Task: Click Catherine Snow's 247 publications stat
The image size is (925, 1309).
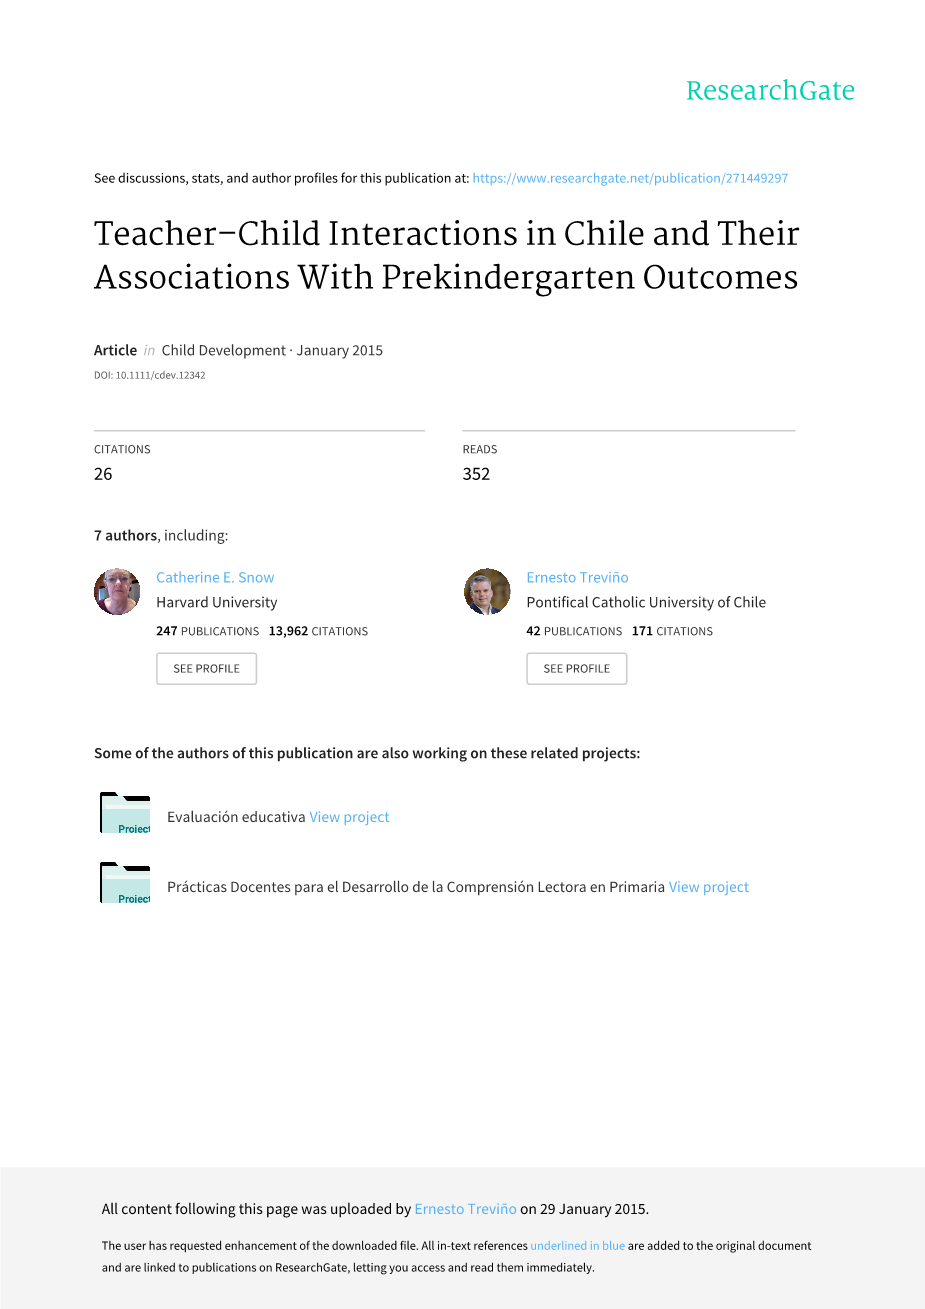Action: click(207, 631)
